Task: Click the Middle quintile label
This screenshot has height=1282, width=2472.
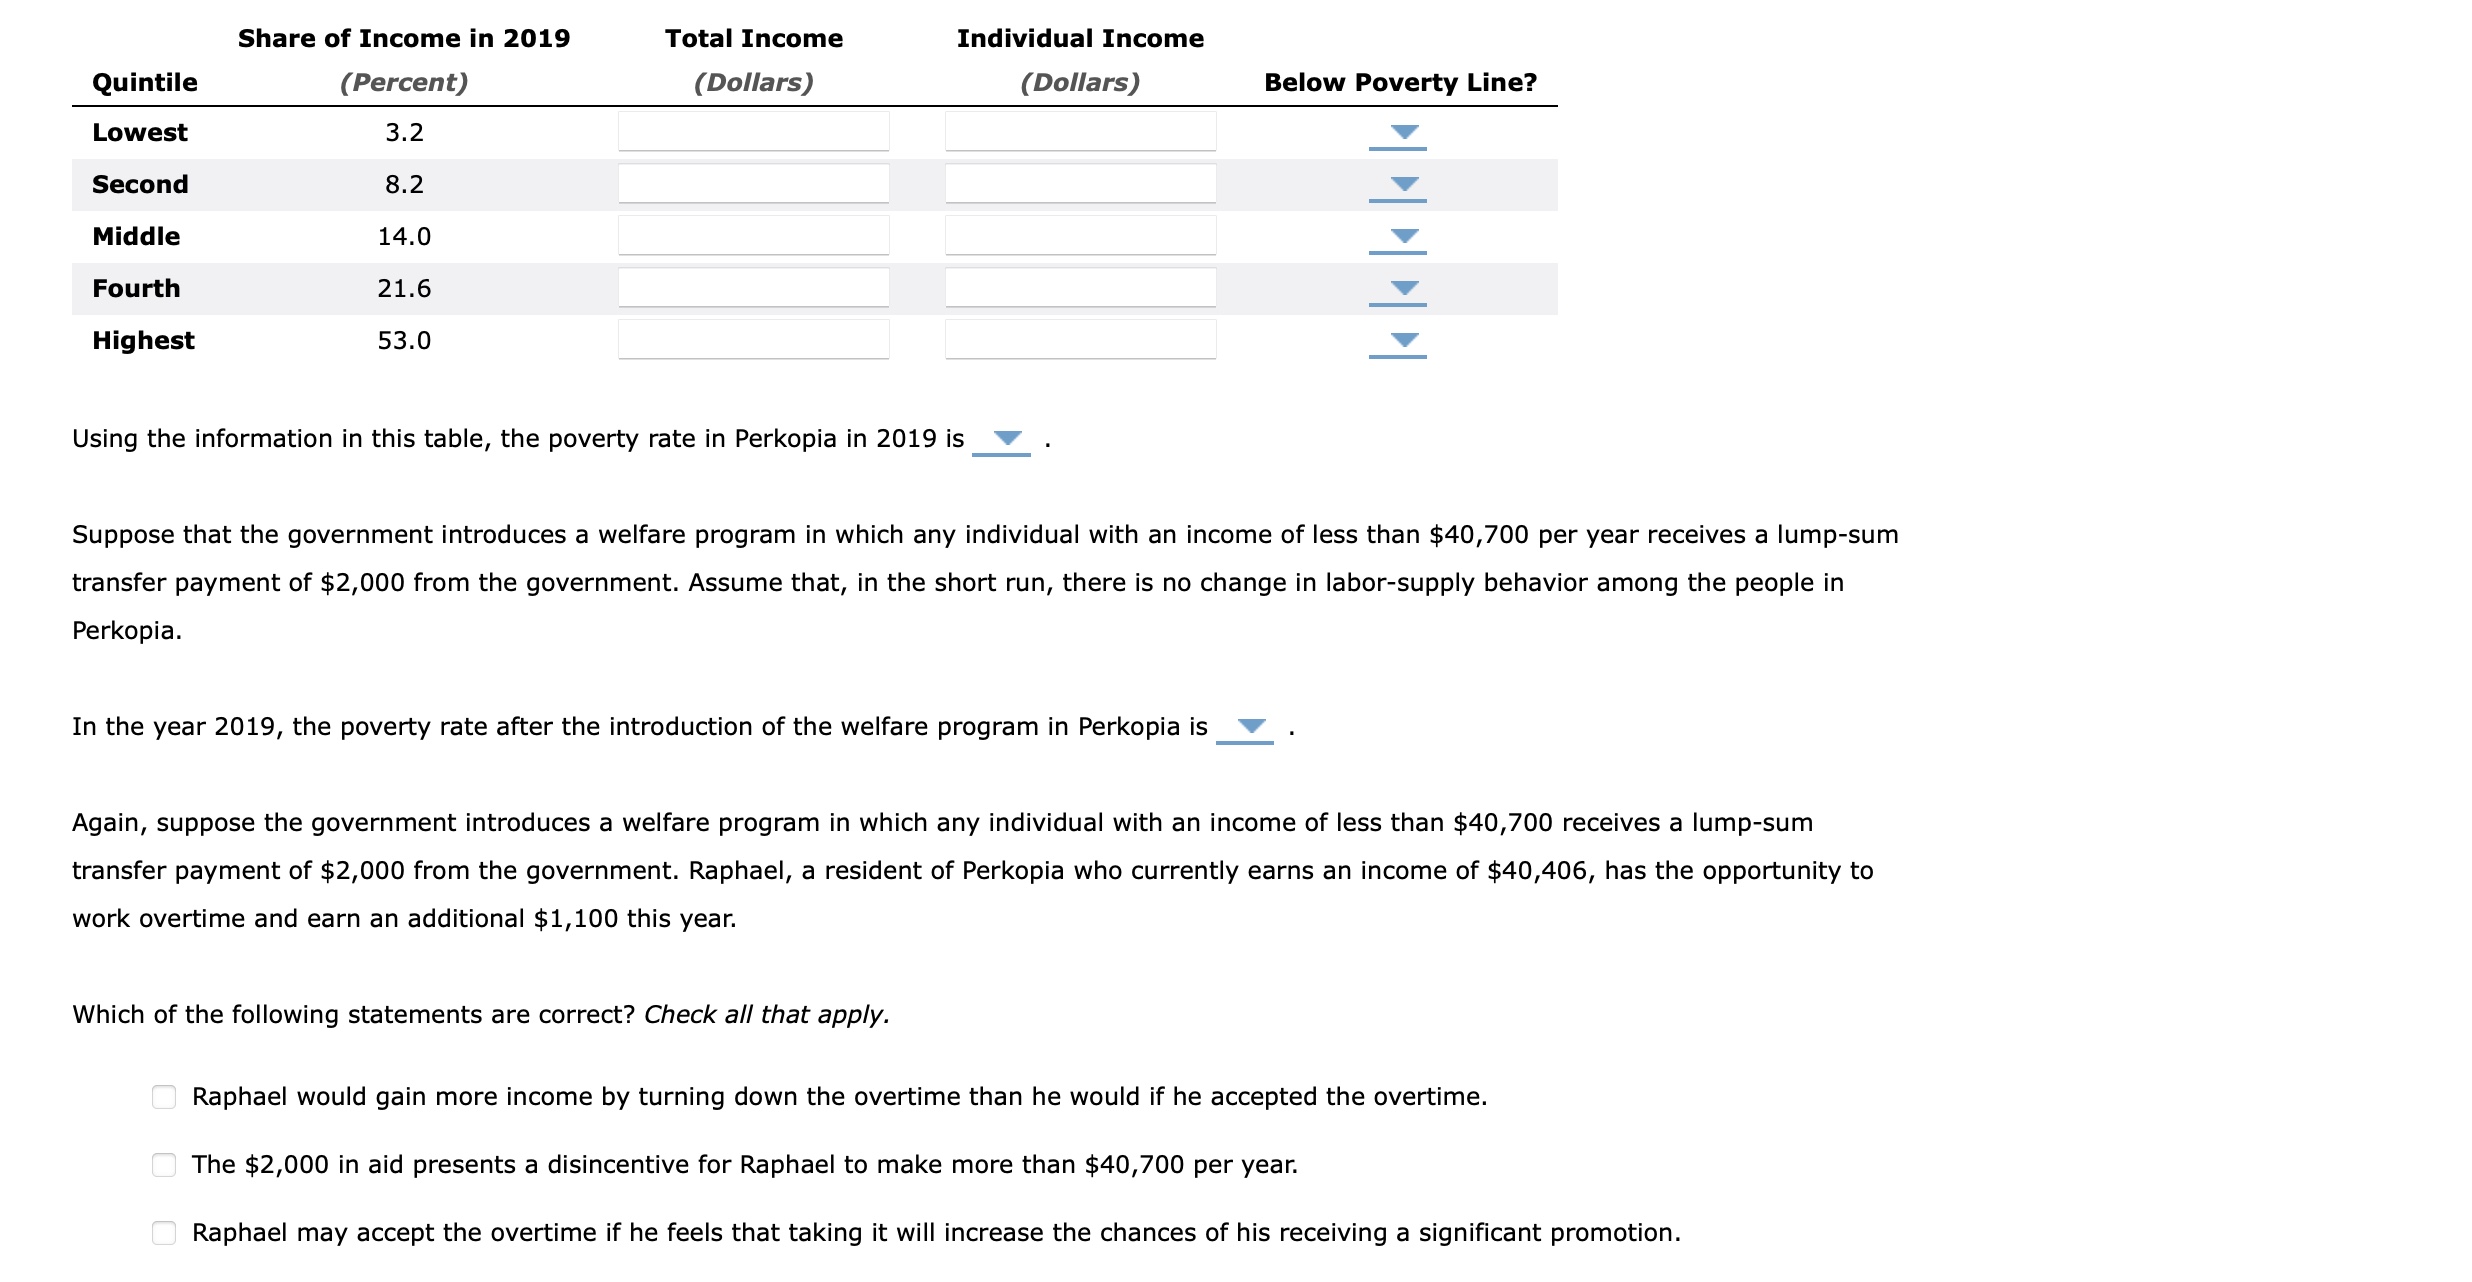Action: point(136,236)
